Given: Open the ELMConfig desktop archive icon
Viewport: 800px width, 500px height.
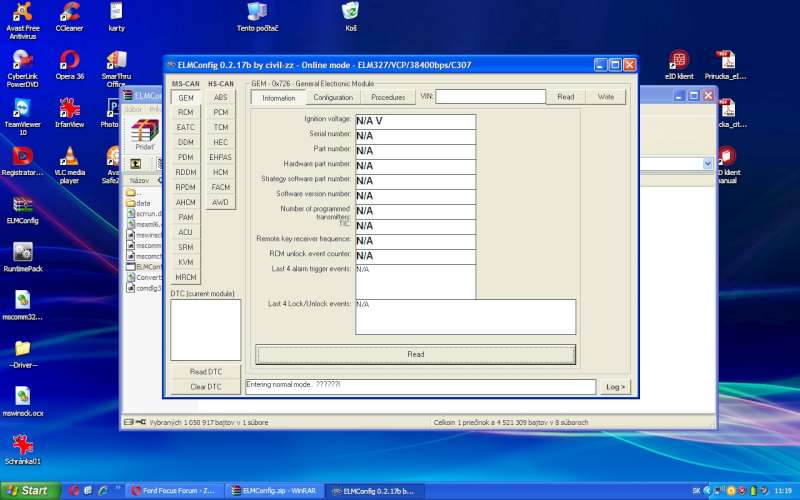Looking at the screenshot, I should pyautogui.click(x=22, y=205).
